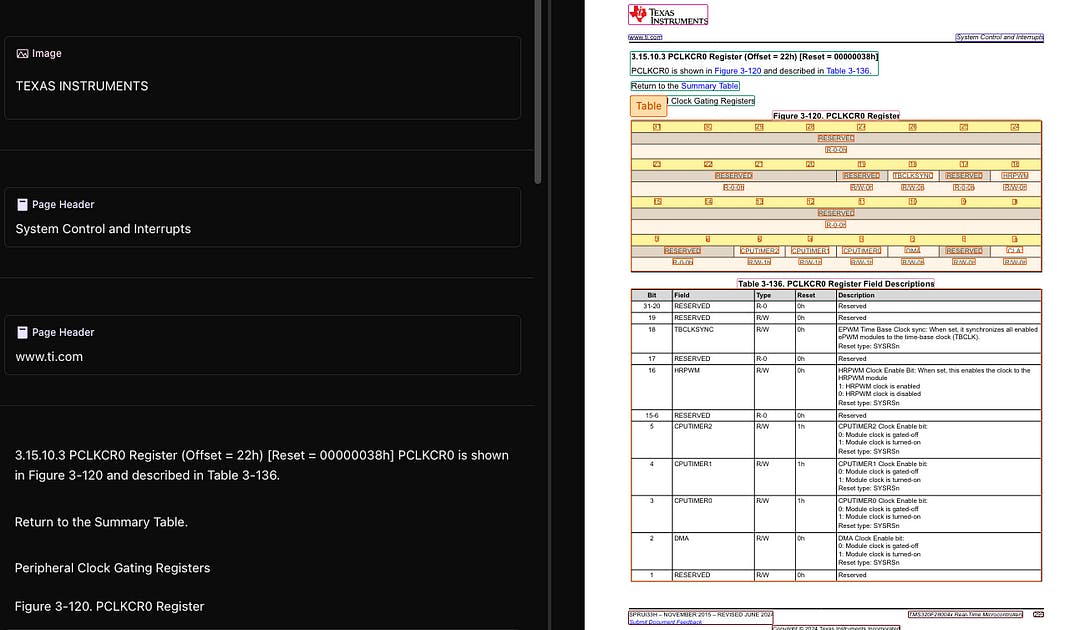Click the TBCLKSYNC cell in register figure
The height and width of the screenshot is (630, 1080).
[912, 176]
